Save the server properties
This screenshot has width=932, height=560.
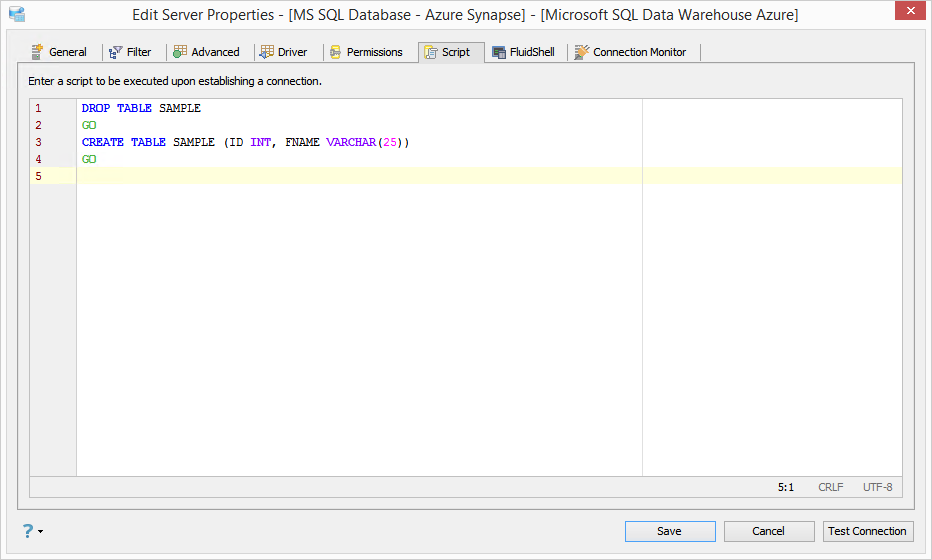pyautogui.click(x=670, y=531)
